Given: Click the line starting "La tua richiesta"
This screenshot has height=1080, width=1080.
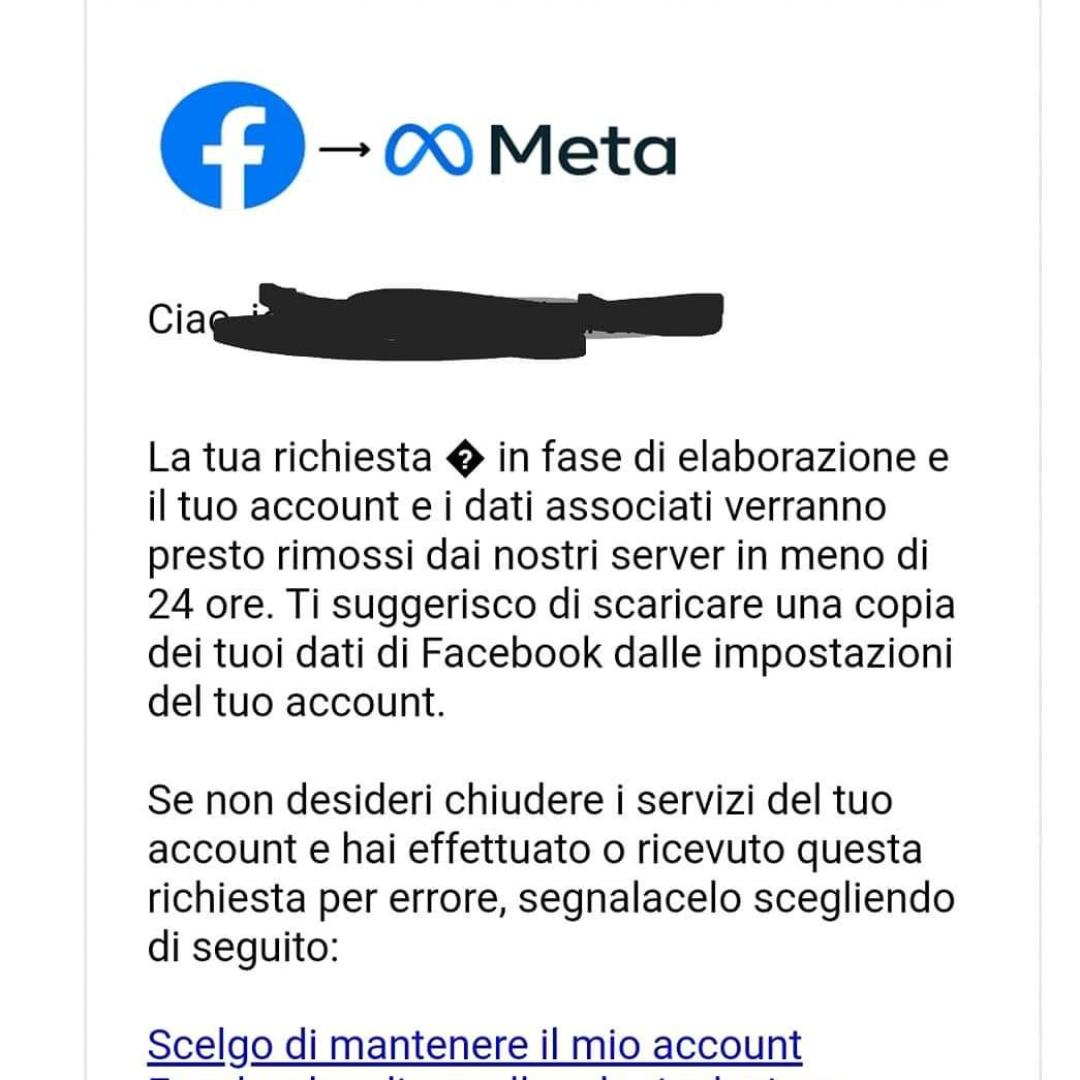Looking at the screenshot, I should [546, 459].
